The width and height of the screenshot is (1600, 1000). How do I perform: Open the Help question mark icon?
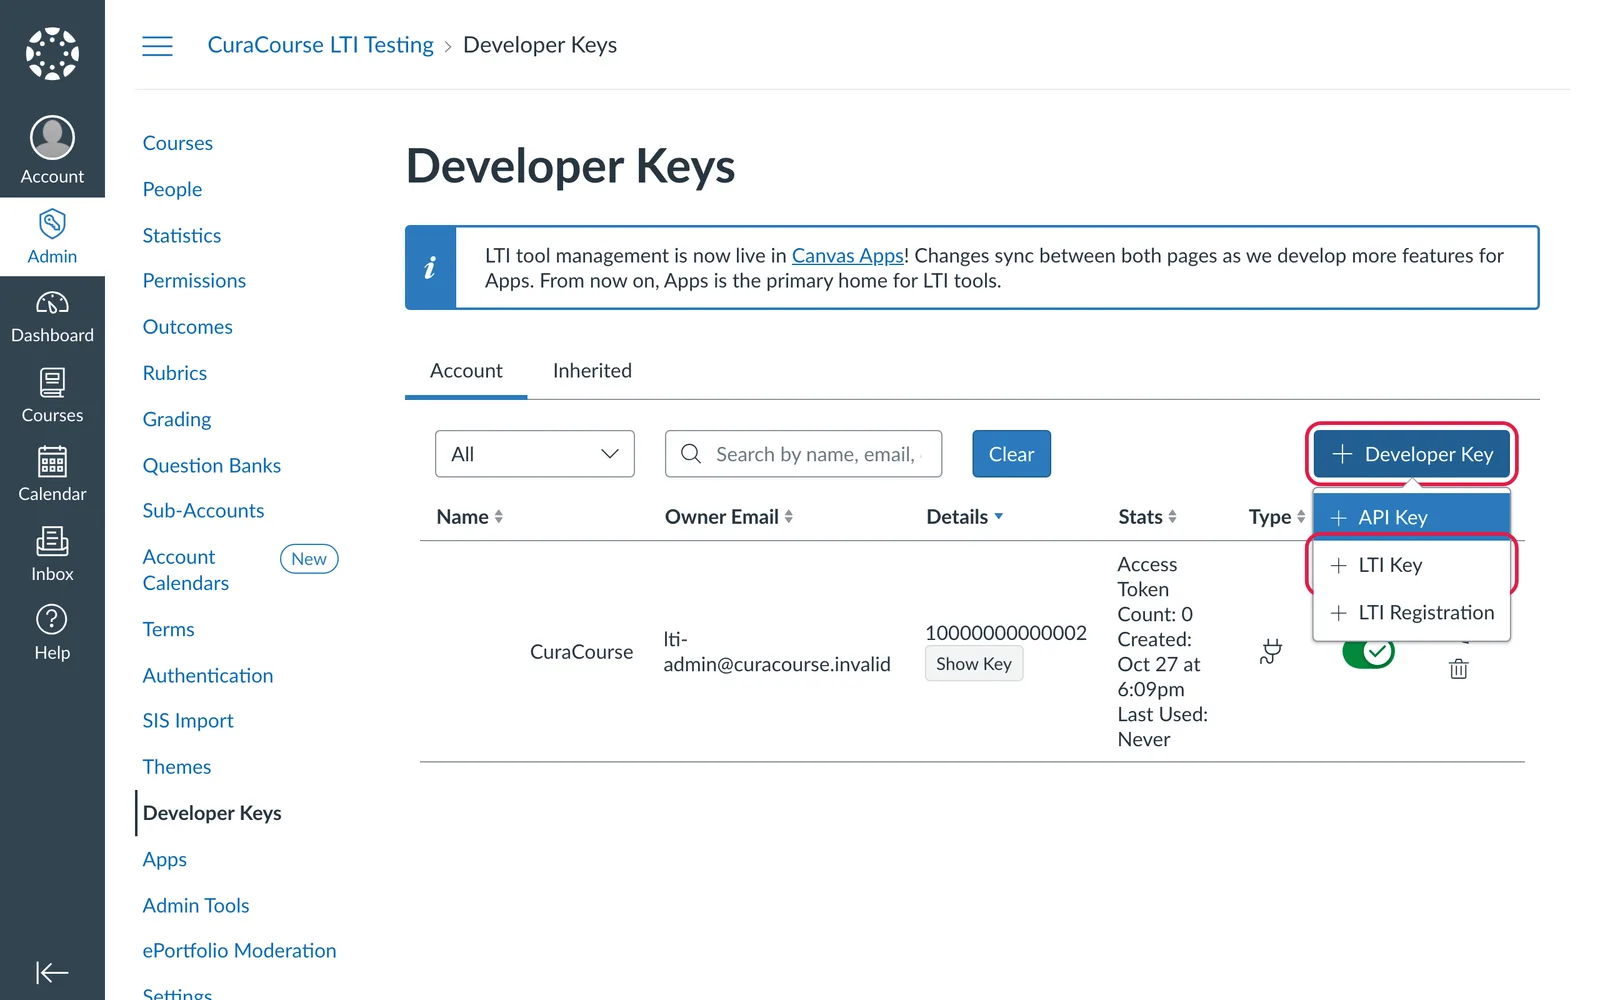point(52,620)
